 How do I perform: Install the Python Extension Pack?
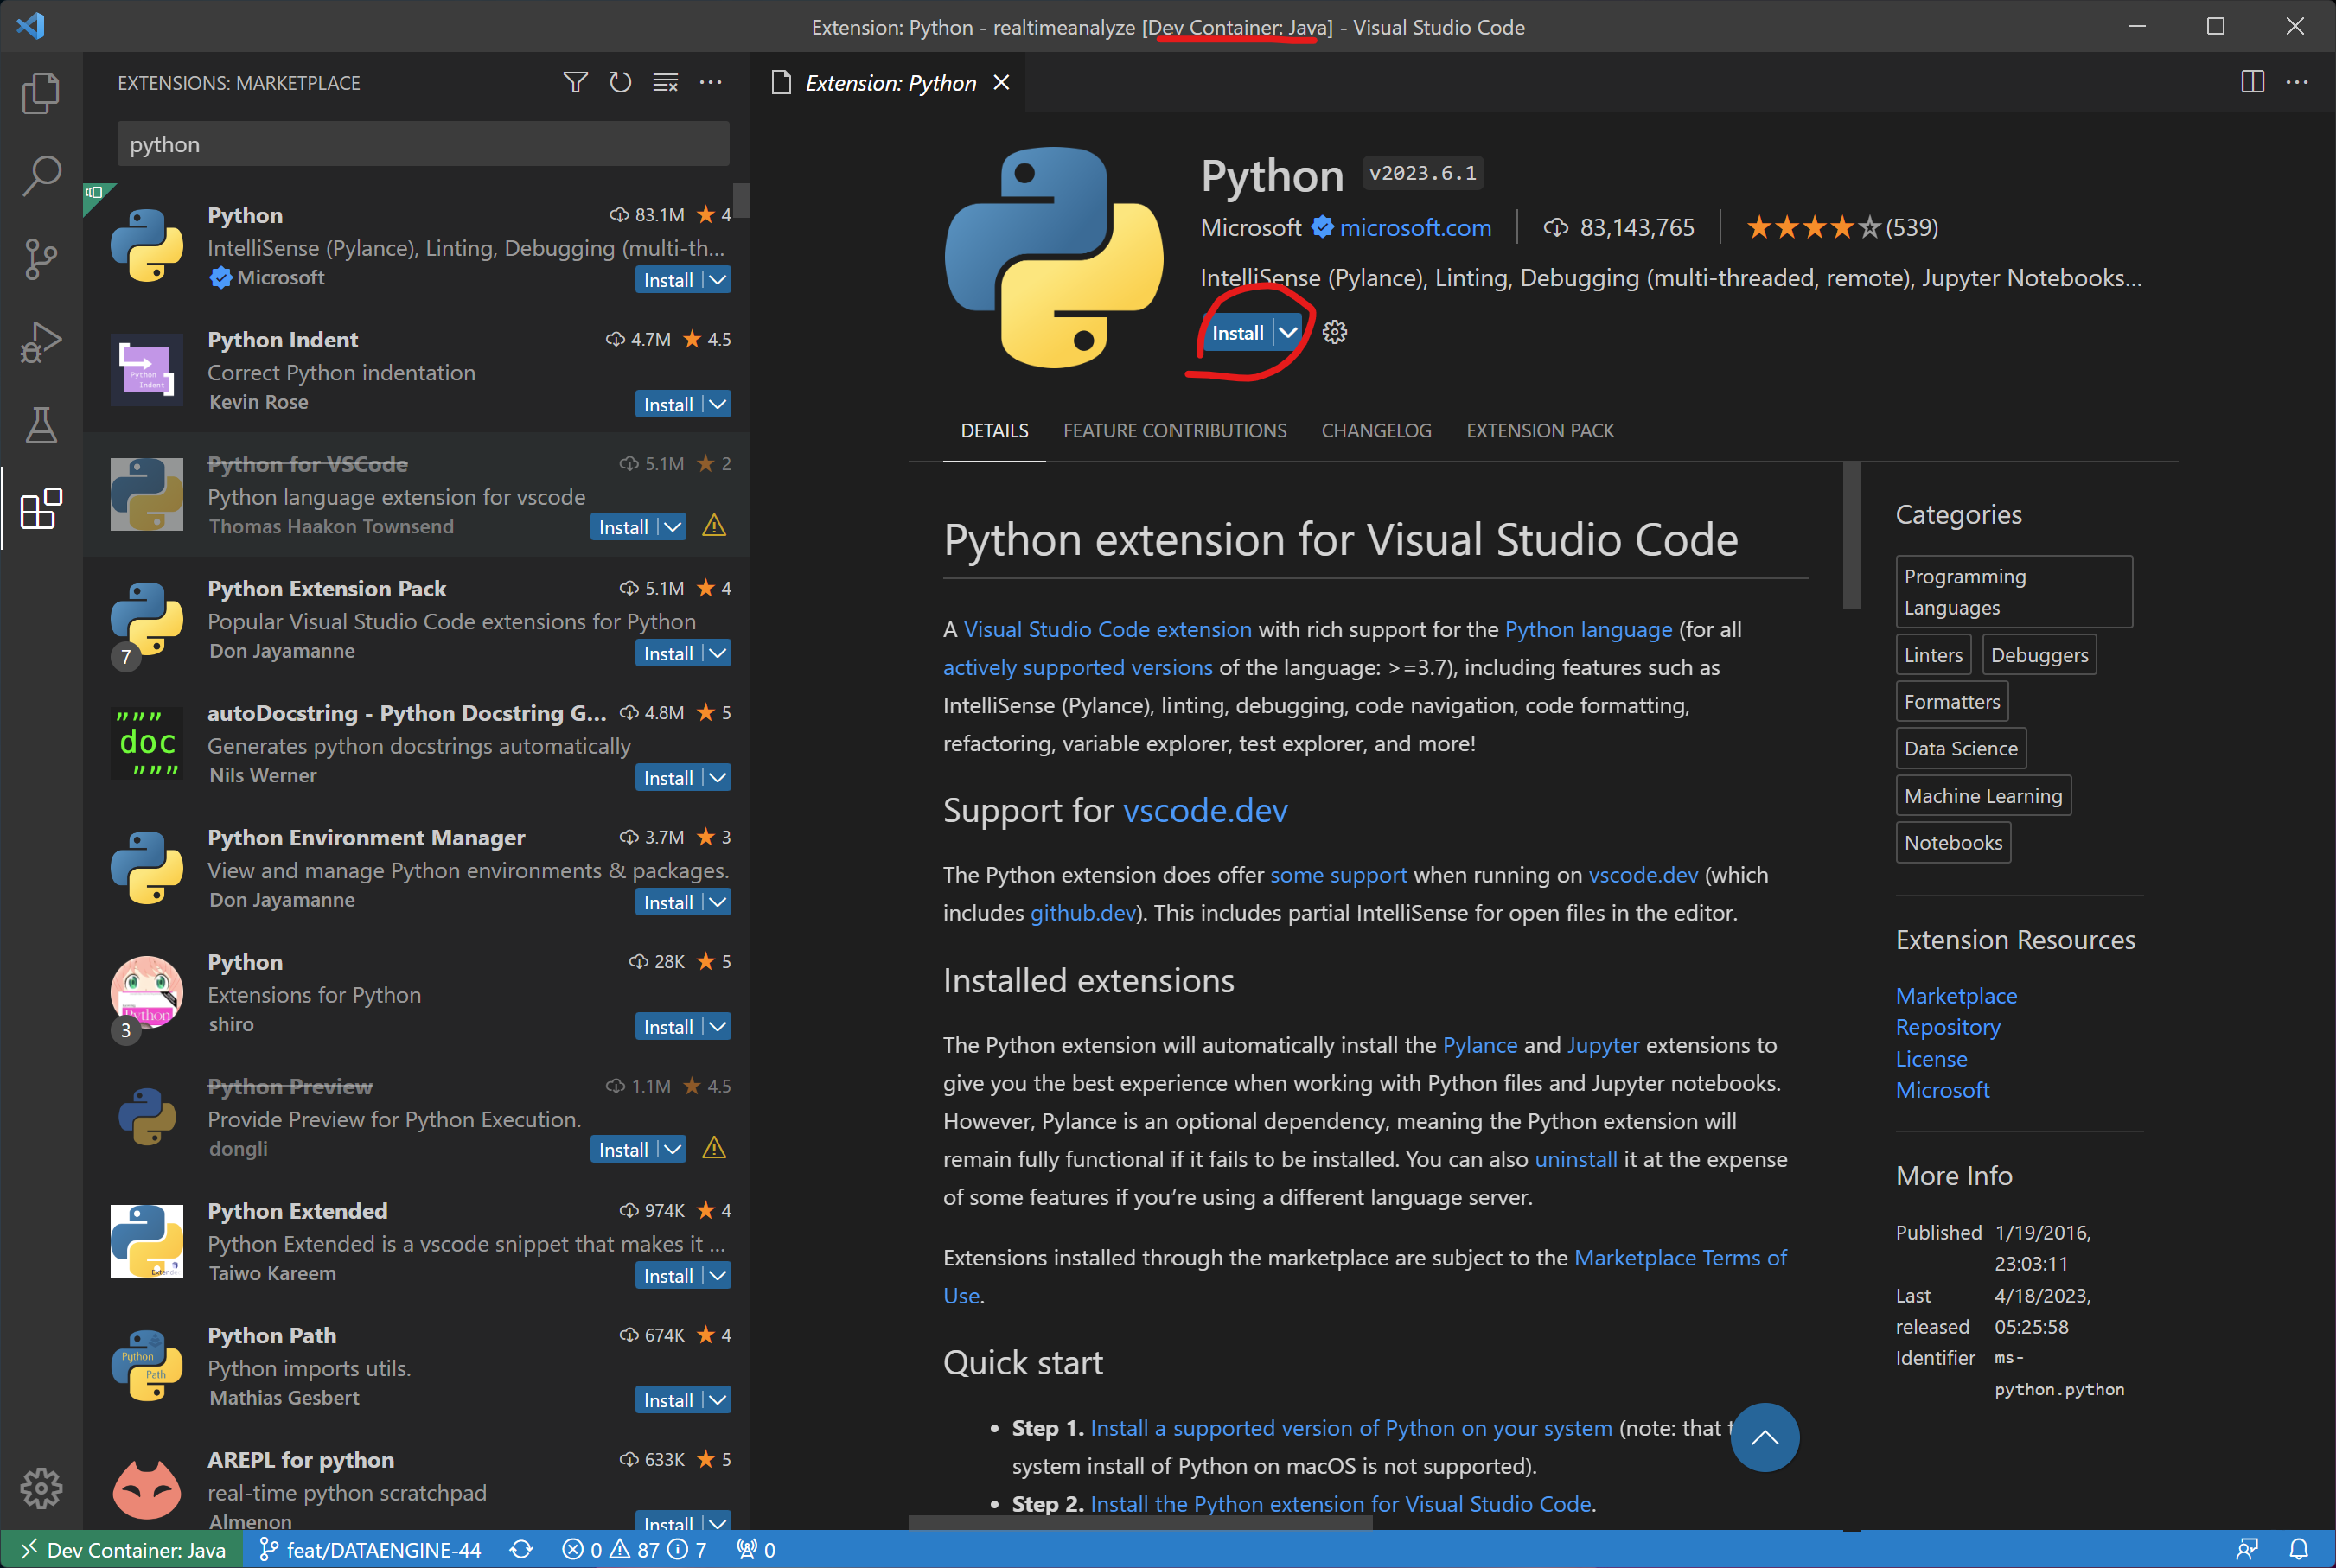pos(667,653)
